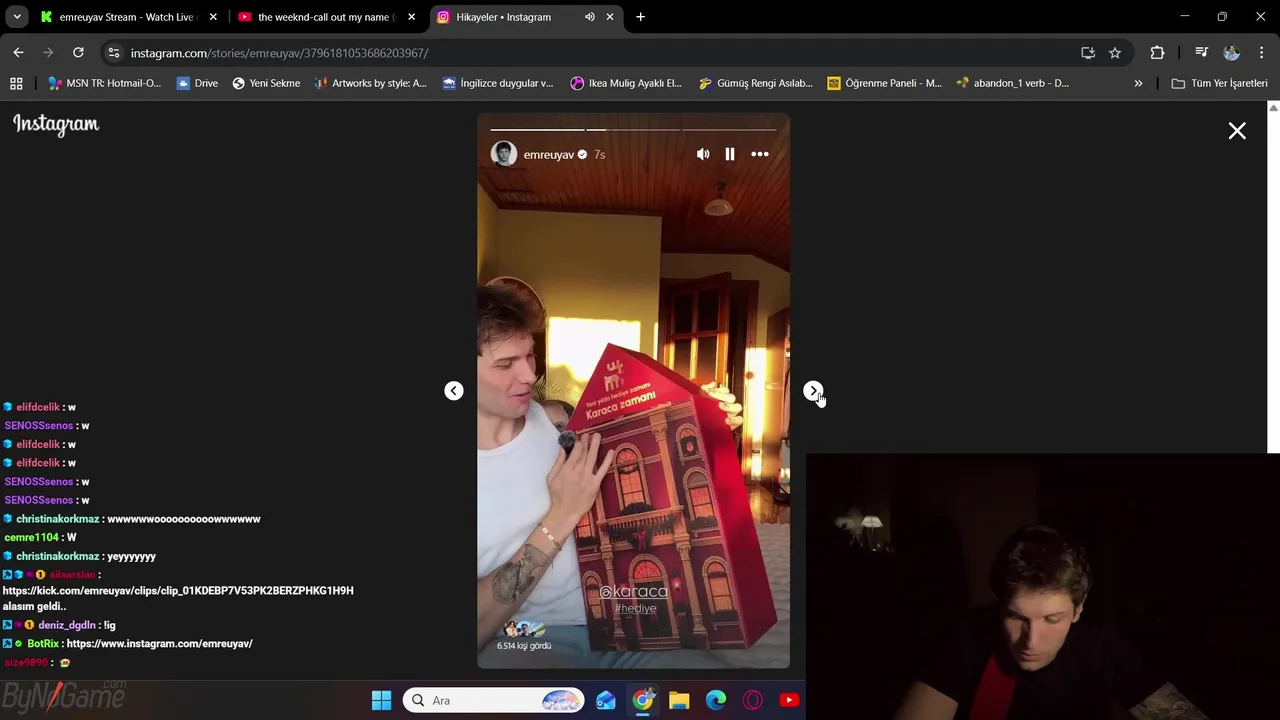Open abandon_1 verb bookmark
Screen dimensions: 1280x720
coord(1012,83)
